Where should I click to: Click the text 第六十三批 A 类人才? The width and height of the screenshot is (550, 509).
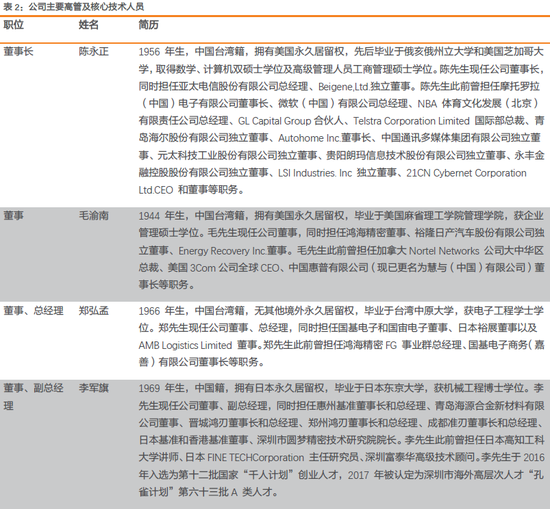click(225, 492)
